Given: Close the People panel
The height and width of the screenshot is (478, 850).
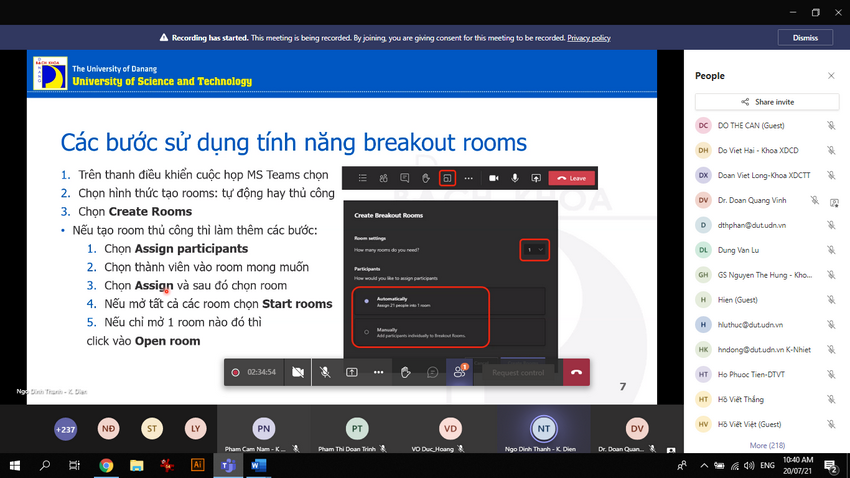Looking at the screenshot, I should (x=831, y=76).
